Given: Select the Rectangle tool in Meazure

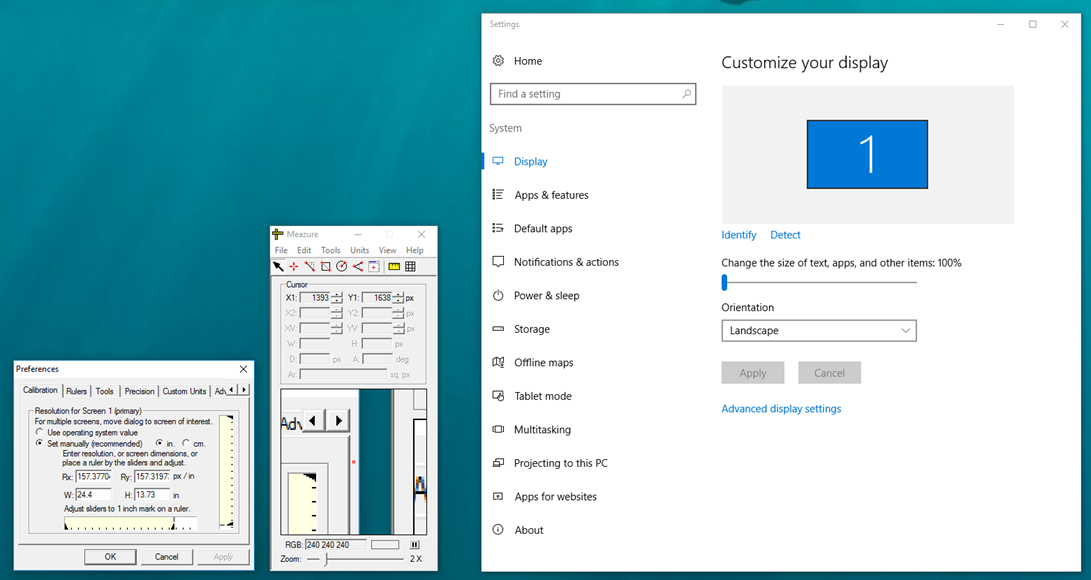Looking at the screenshot, I should click(x=326, y=267).
